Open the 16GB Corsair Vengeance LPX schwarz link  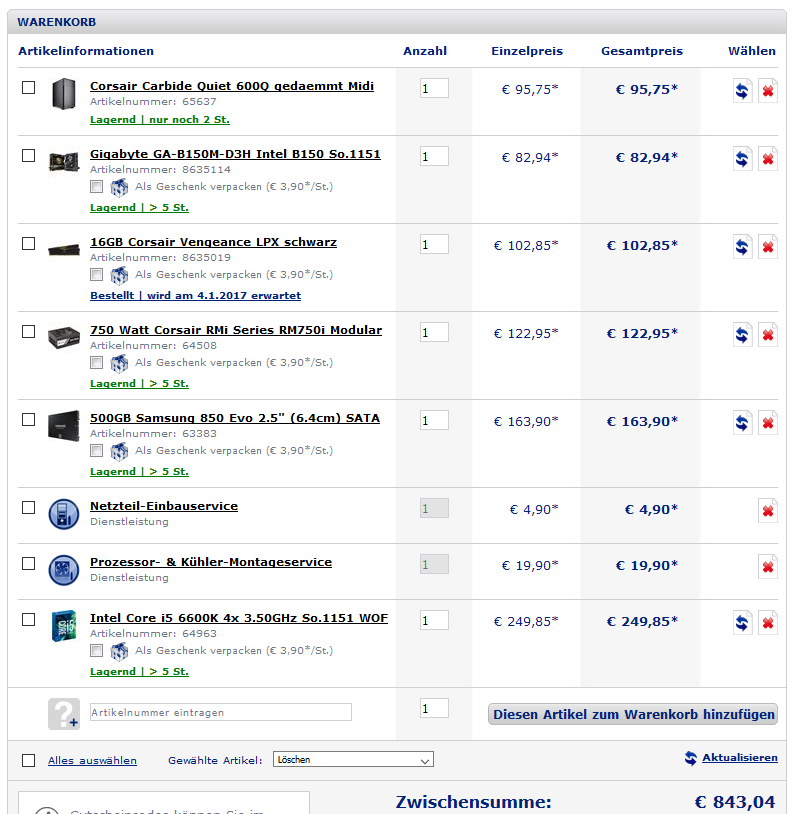(213, 242)
